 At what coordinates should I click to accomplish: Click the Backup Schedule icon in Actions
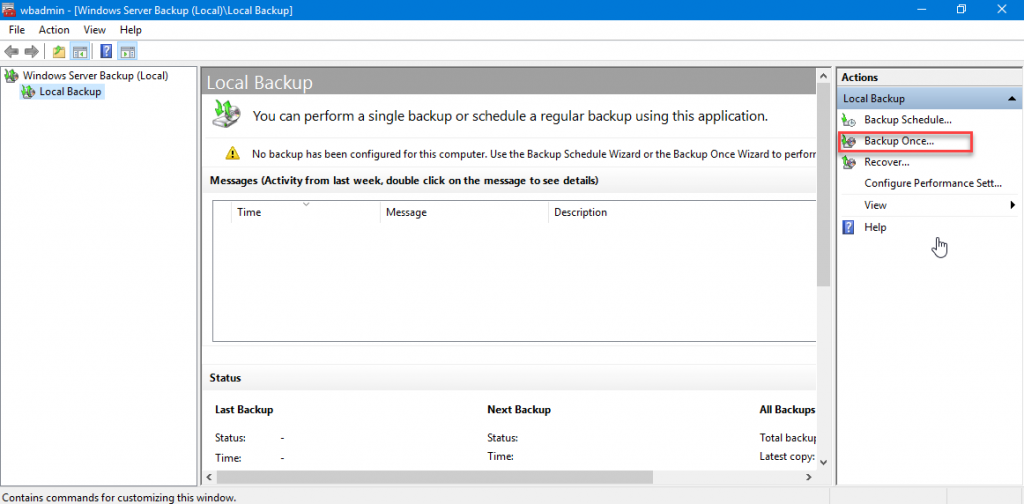[849, 120]
